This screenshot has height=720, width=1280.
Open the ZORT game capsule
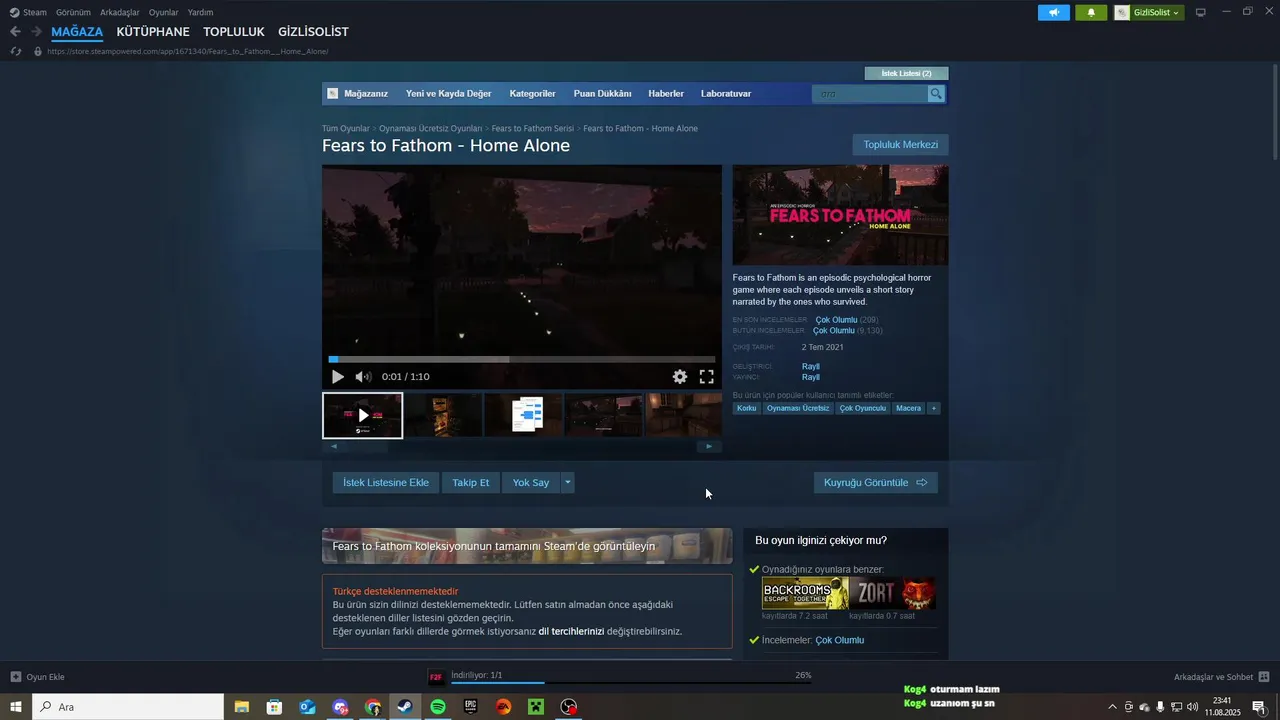[x=893, y=593]
